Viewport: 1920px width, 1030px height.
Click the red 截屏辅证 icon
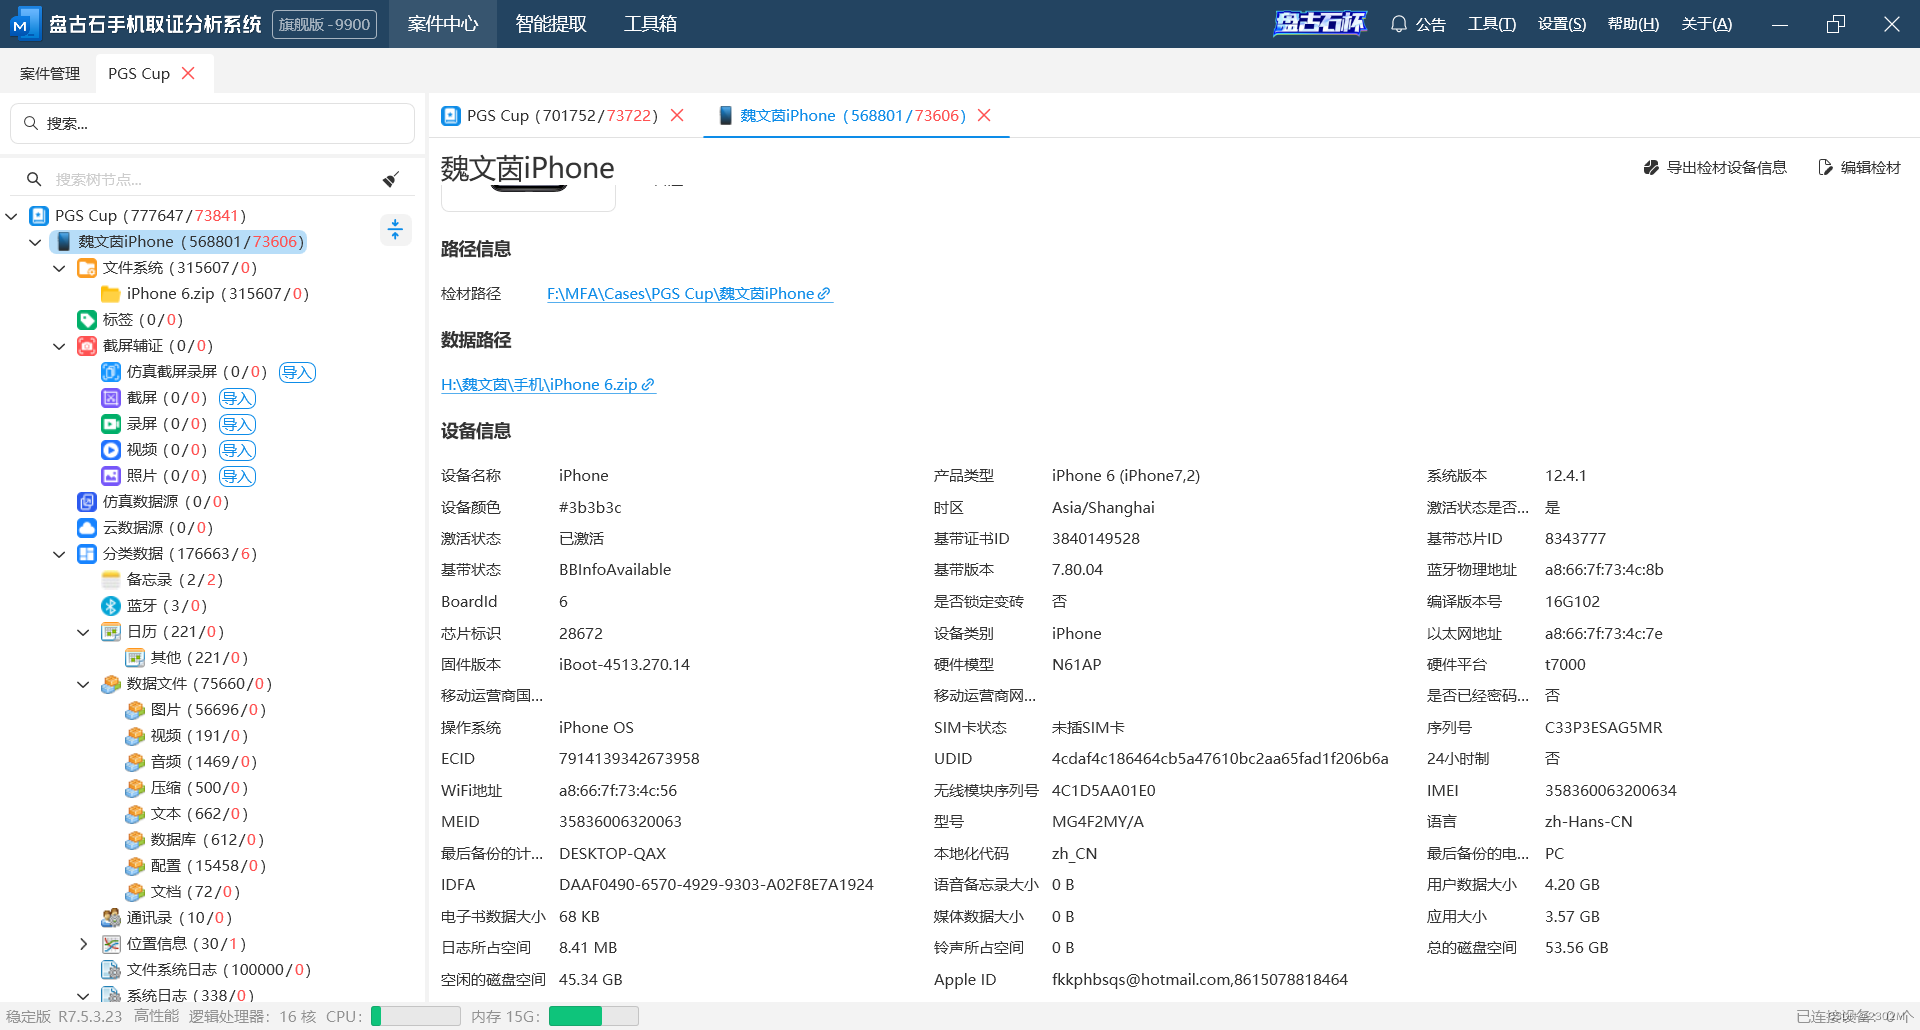87,346
